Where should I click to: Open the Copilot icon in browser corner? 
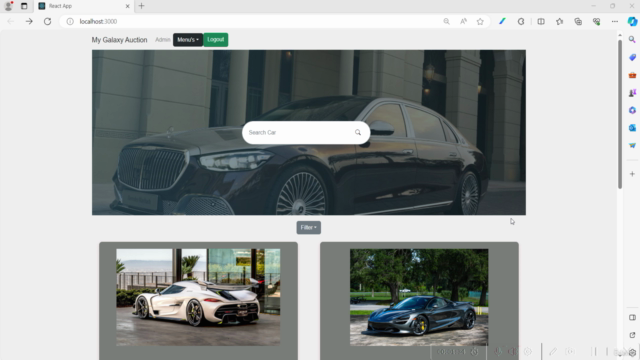point(632,21)
